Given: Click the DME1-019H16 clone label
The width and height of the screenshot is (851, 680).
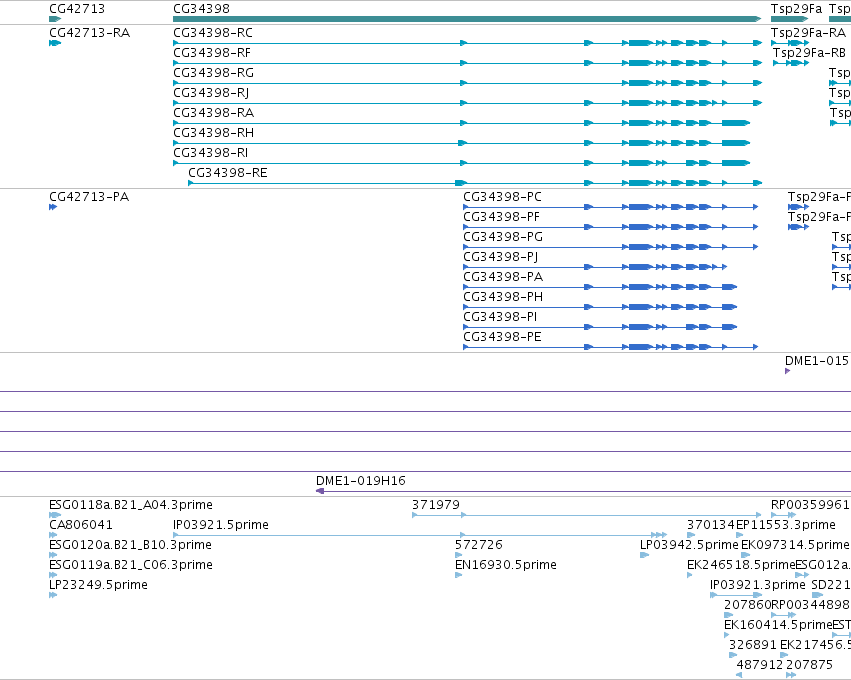Looking at the screenshot, I should click(360, 481).
